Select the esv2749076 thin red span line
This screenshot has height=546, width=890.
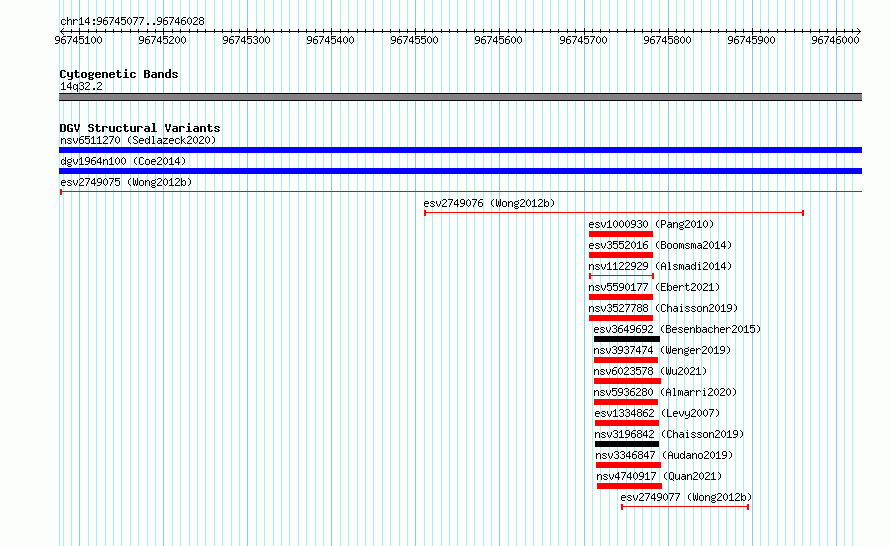(x=614, y=213)
